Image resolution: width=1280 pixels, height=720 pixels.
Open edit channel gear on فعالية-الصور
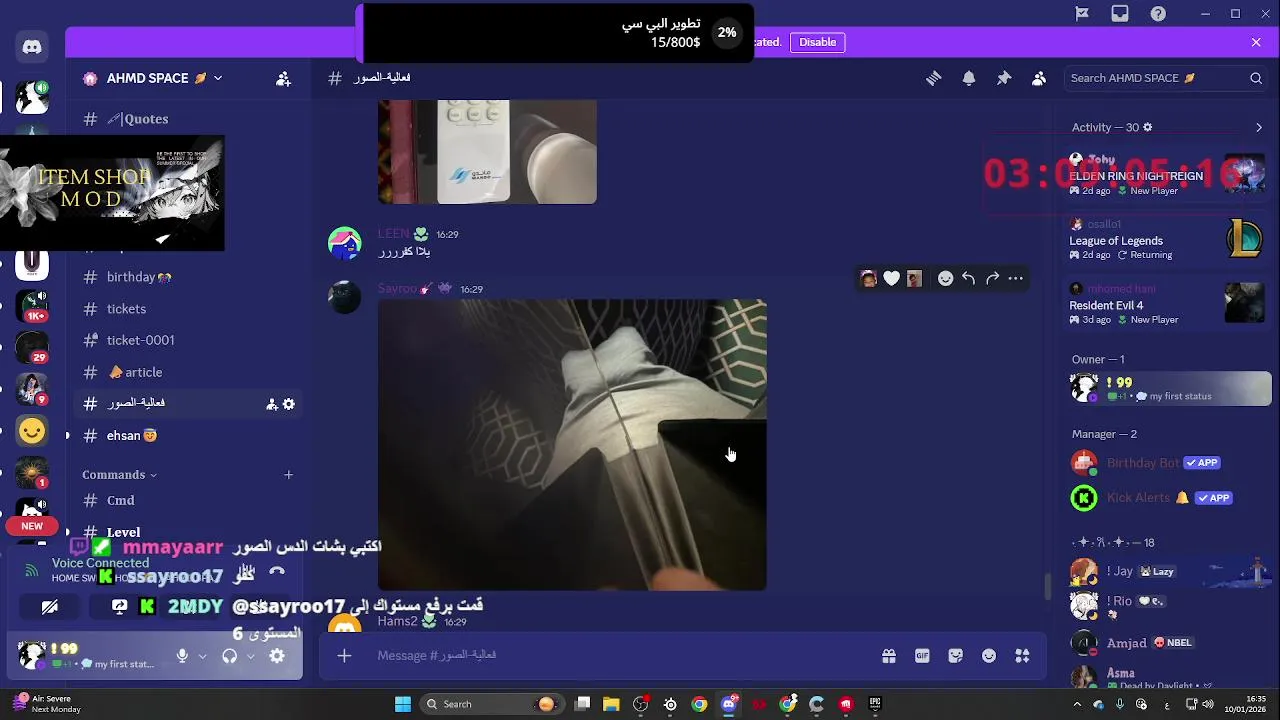[x=289, y=404]
